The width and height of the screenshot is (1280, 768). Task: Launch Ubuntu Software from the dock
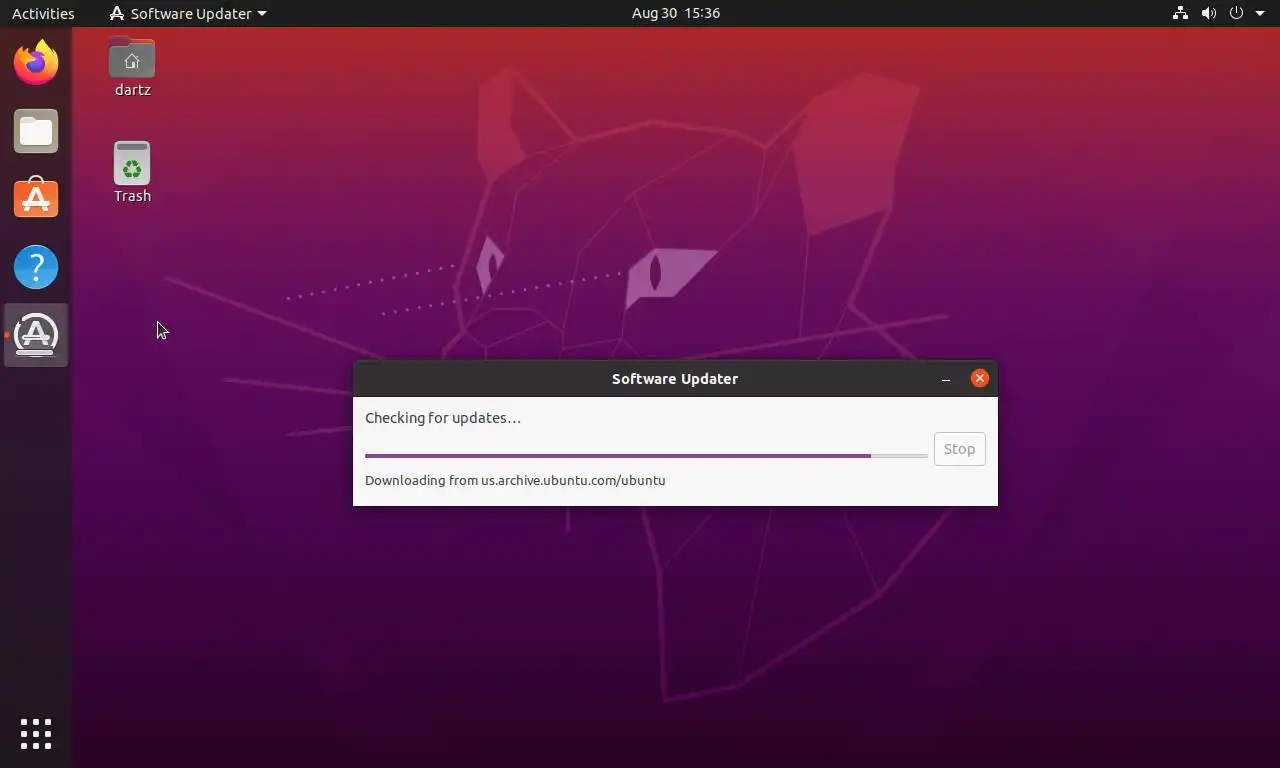(36, 199)
